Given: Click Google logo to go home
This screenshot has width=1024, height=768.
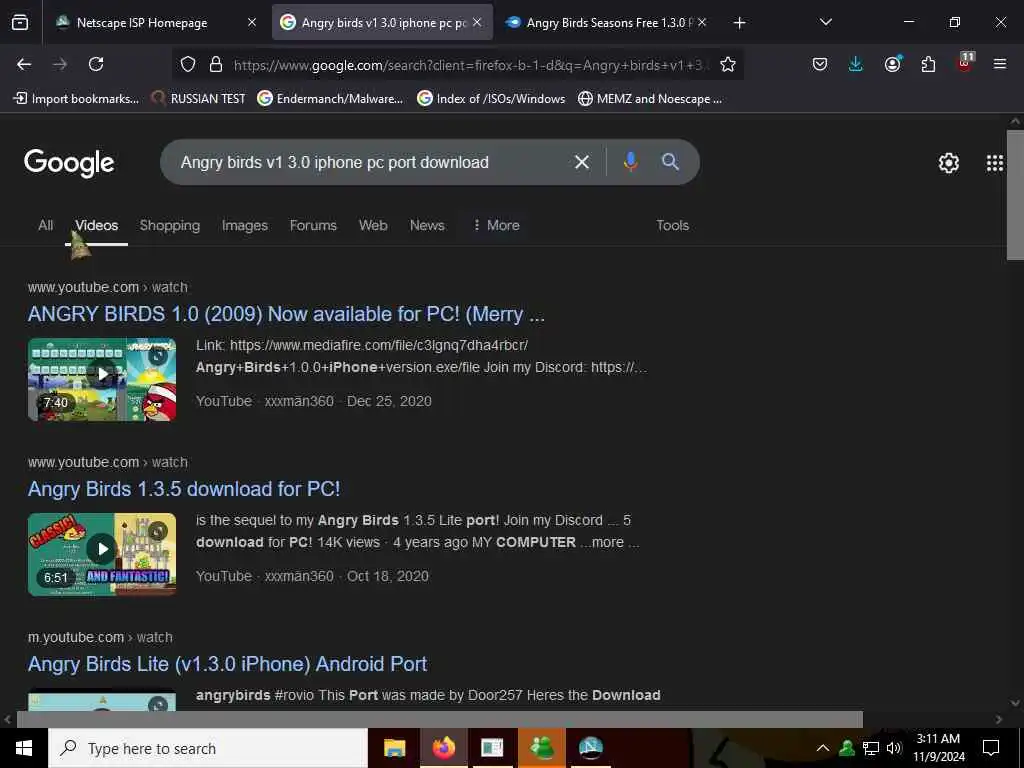Looking at the screenshot, I should pos(69,163).
